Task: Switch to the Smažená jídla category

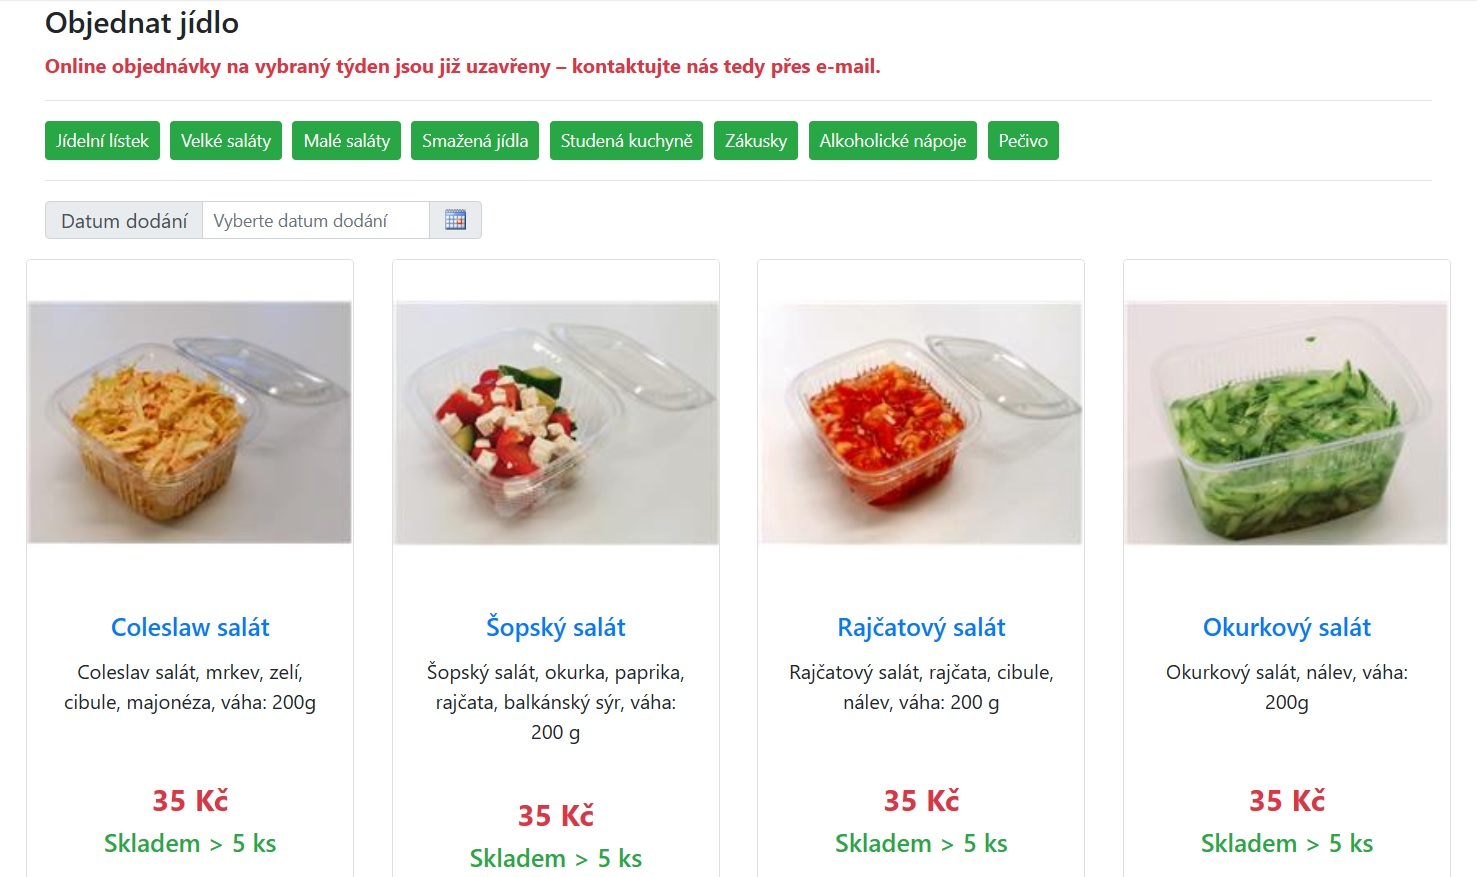Action: point(475,140)
